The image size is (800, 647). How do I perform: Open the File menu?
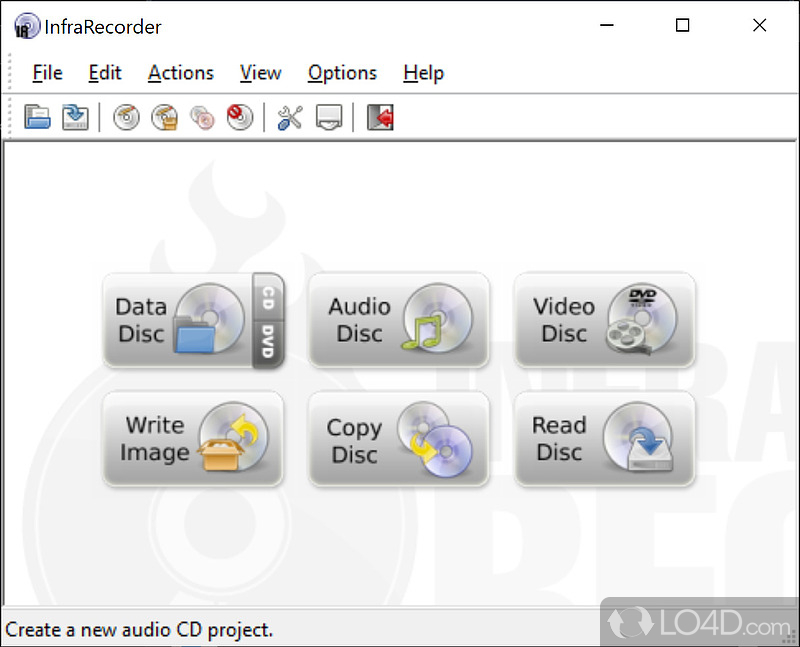point(47,73)
